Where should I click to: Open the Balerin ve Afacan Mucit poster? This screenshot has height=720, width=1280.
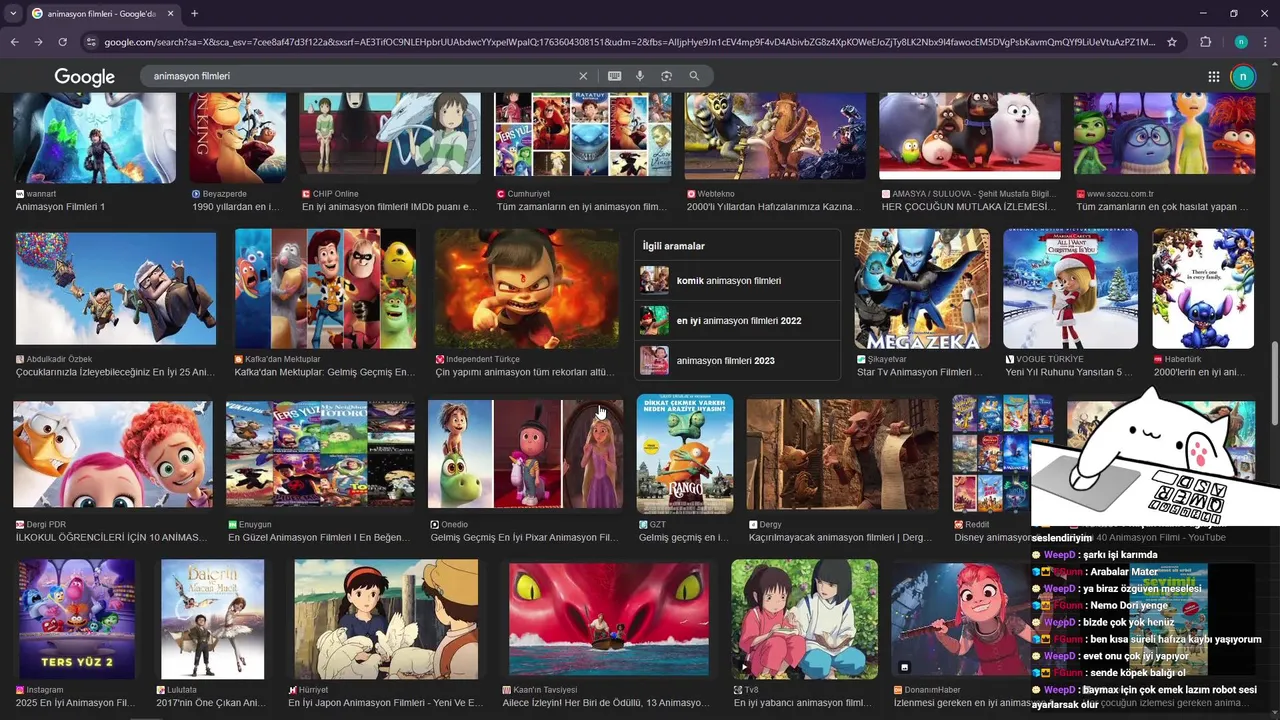213,618
